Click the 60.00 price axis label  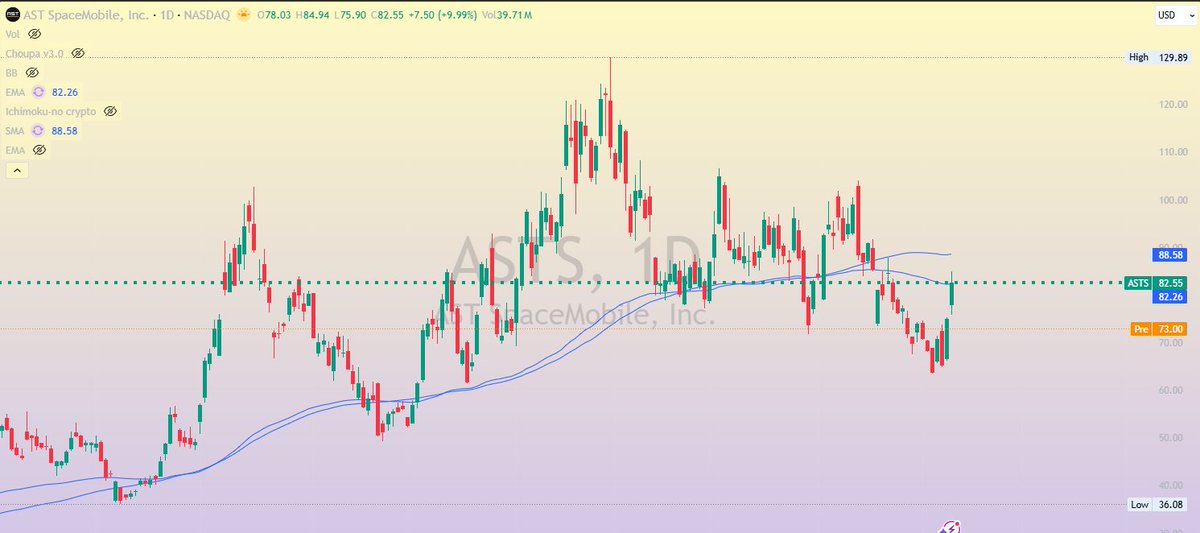click(x=1171, y=390)
